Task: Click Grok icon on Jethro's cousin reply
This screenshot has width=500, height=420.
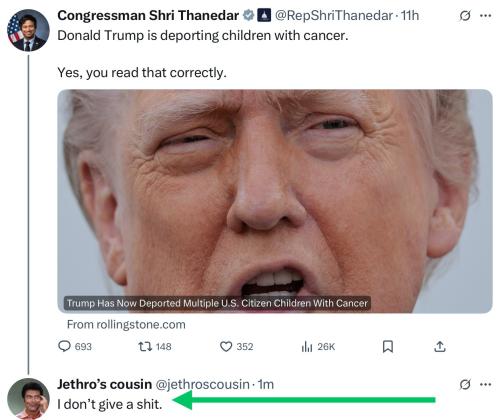Action: pyautogui.click(x=465, y=384)
